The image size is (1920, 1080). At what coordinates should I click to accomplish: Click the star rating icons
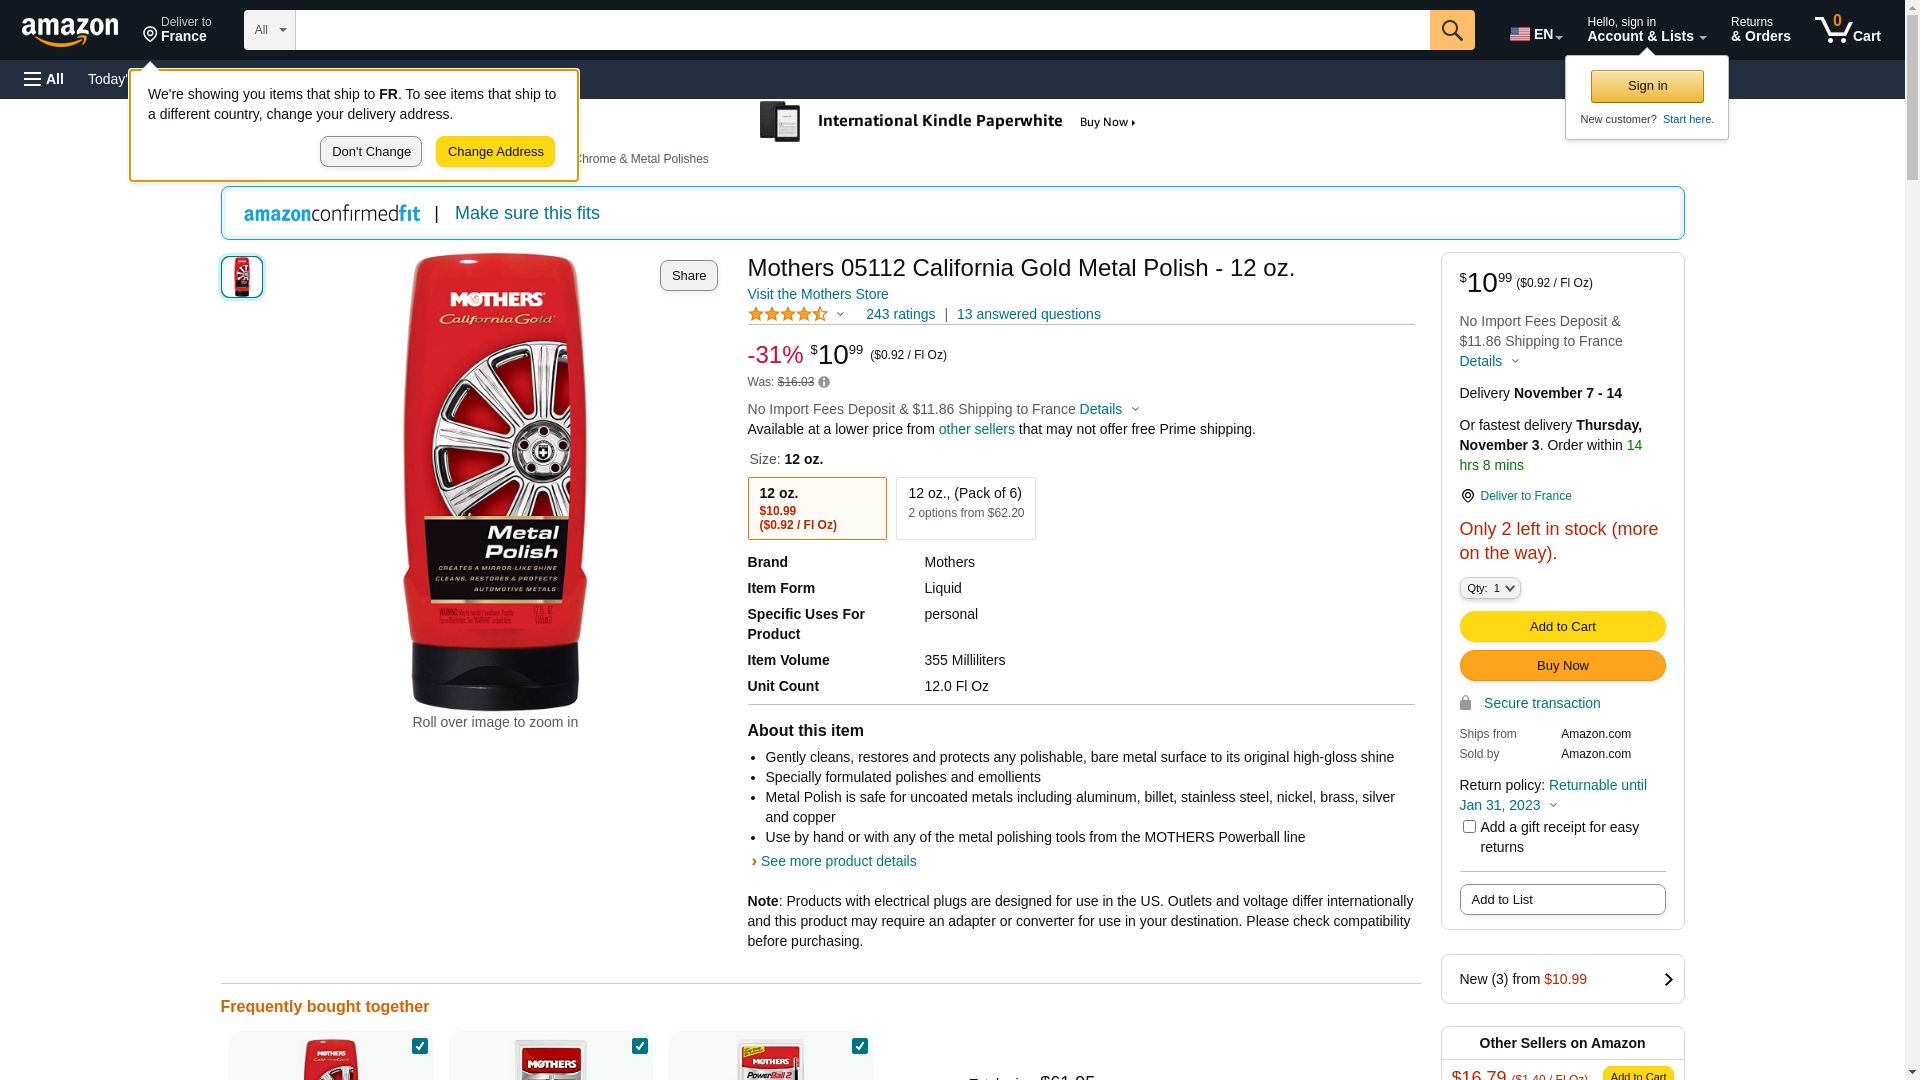click(x=788, y=315)
